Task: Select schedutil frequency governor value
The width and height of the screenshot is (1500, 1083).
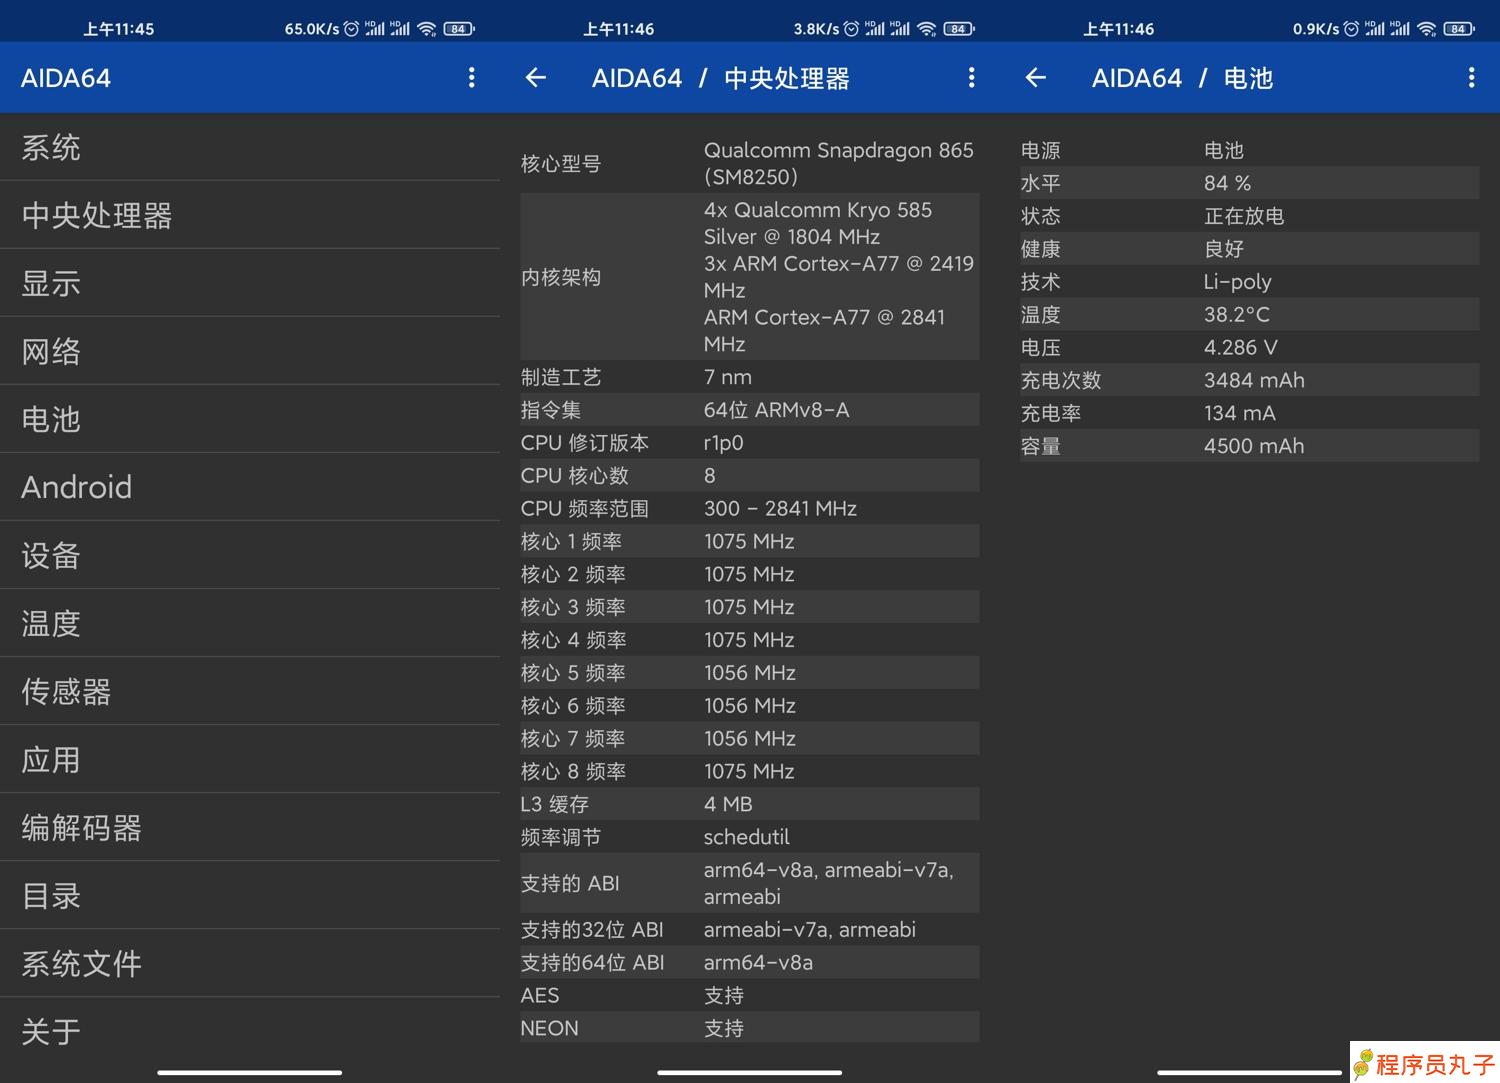Action: tap(746, 837)
